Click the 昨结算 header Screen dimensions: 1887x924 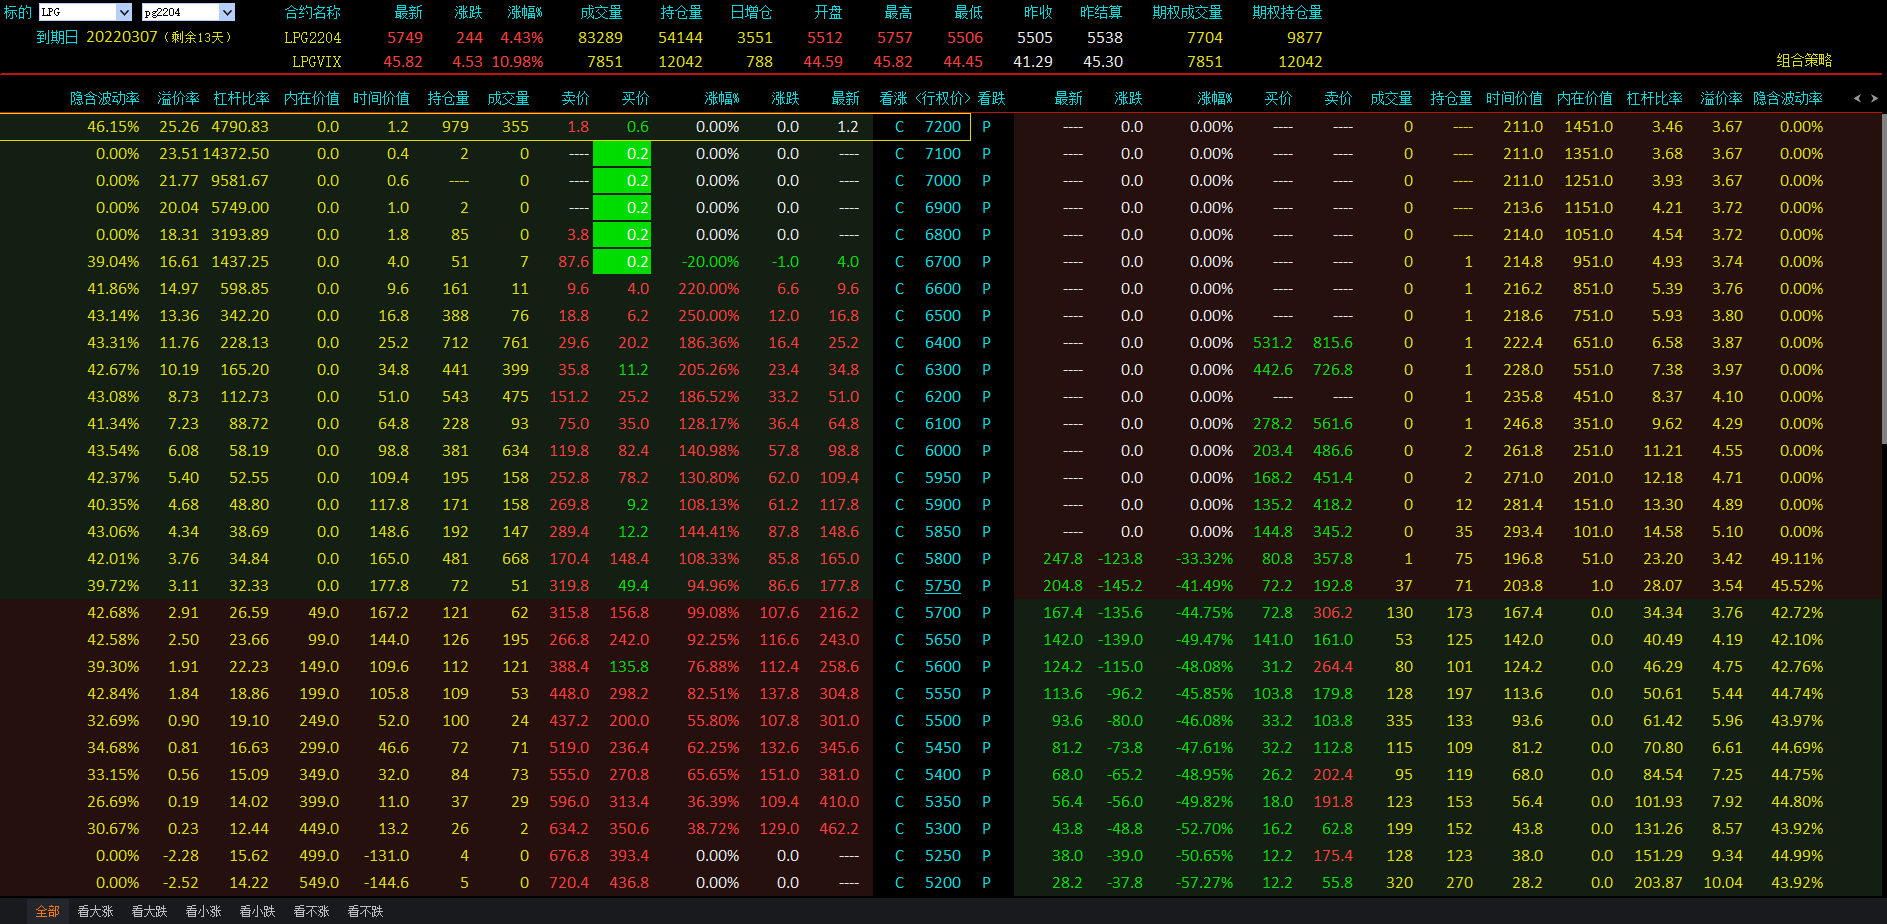pos(1101,12)
